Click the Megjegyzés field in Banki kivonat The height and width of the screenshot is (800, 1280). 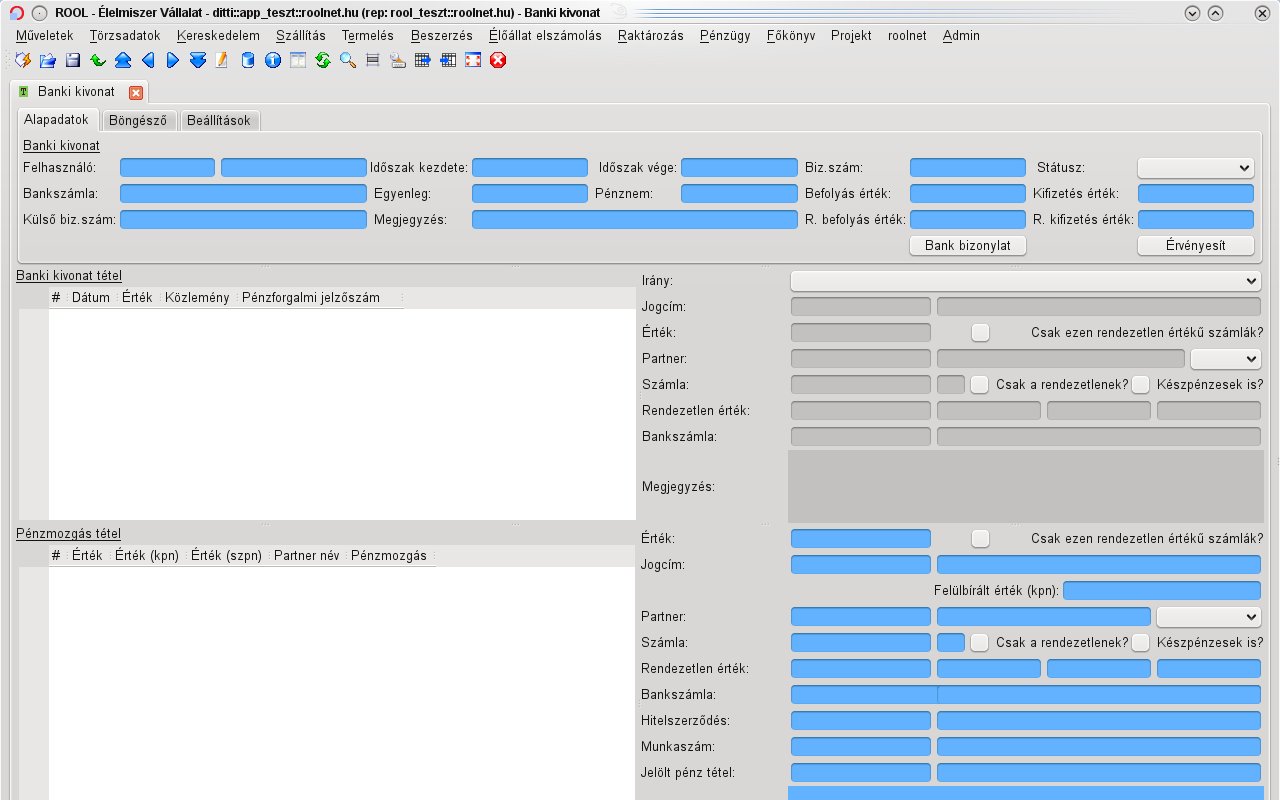point(634,220)
